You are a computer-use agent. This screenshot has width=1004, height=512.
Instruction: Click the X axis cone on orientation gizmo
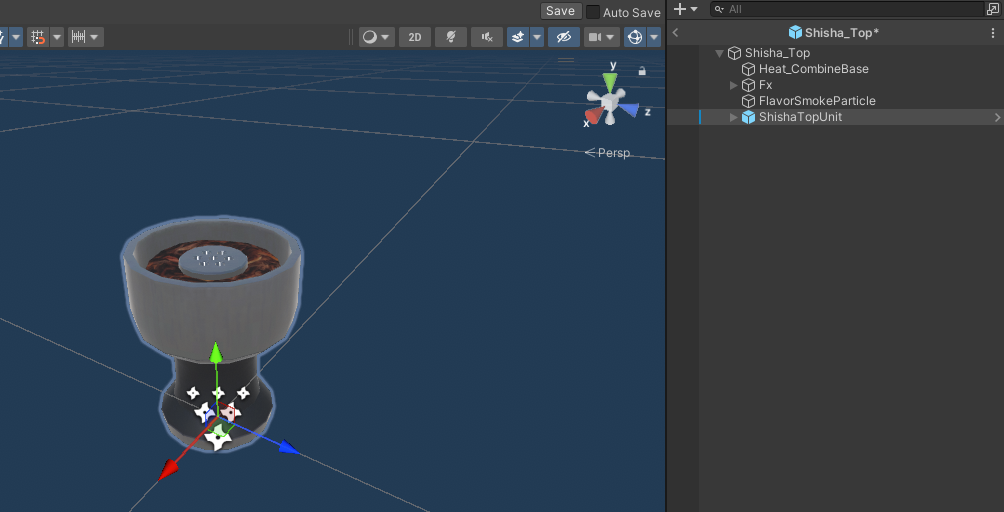595,115
